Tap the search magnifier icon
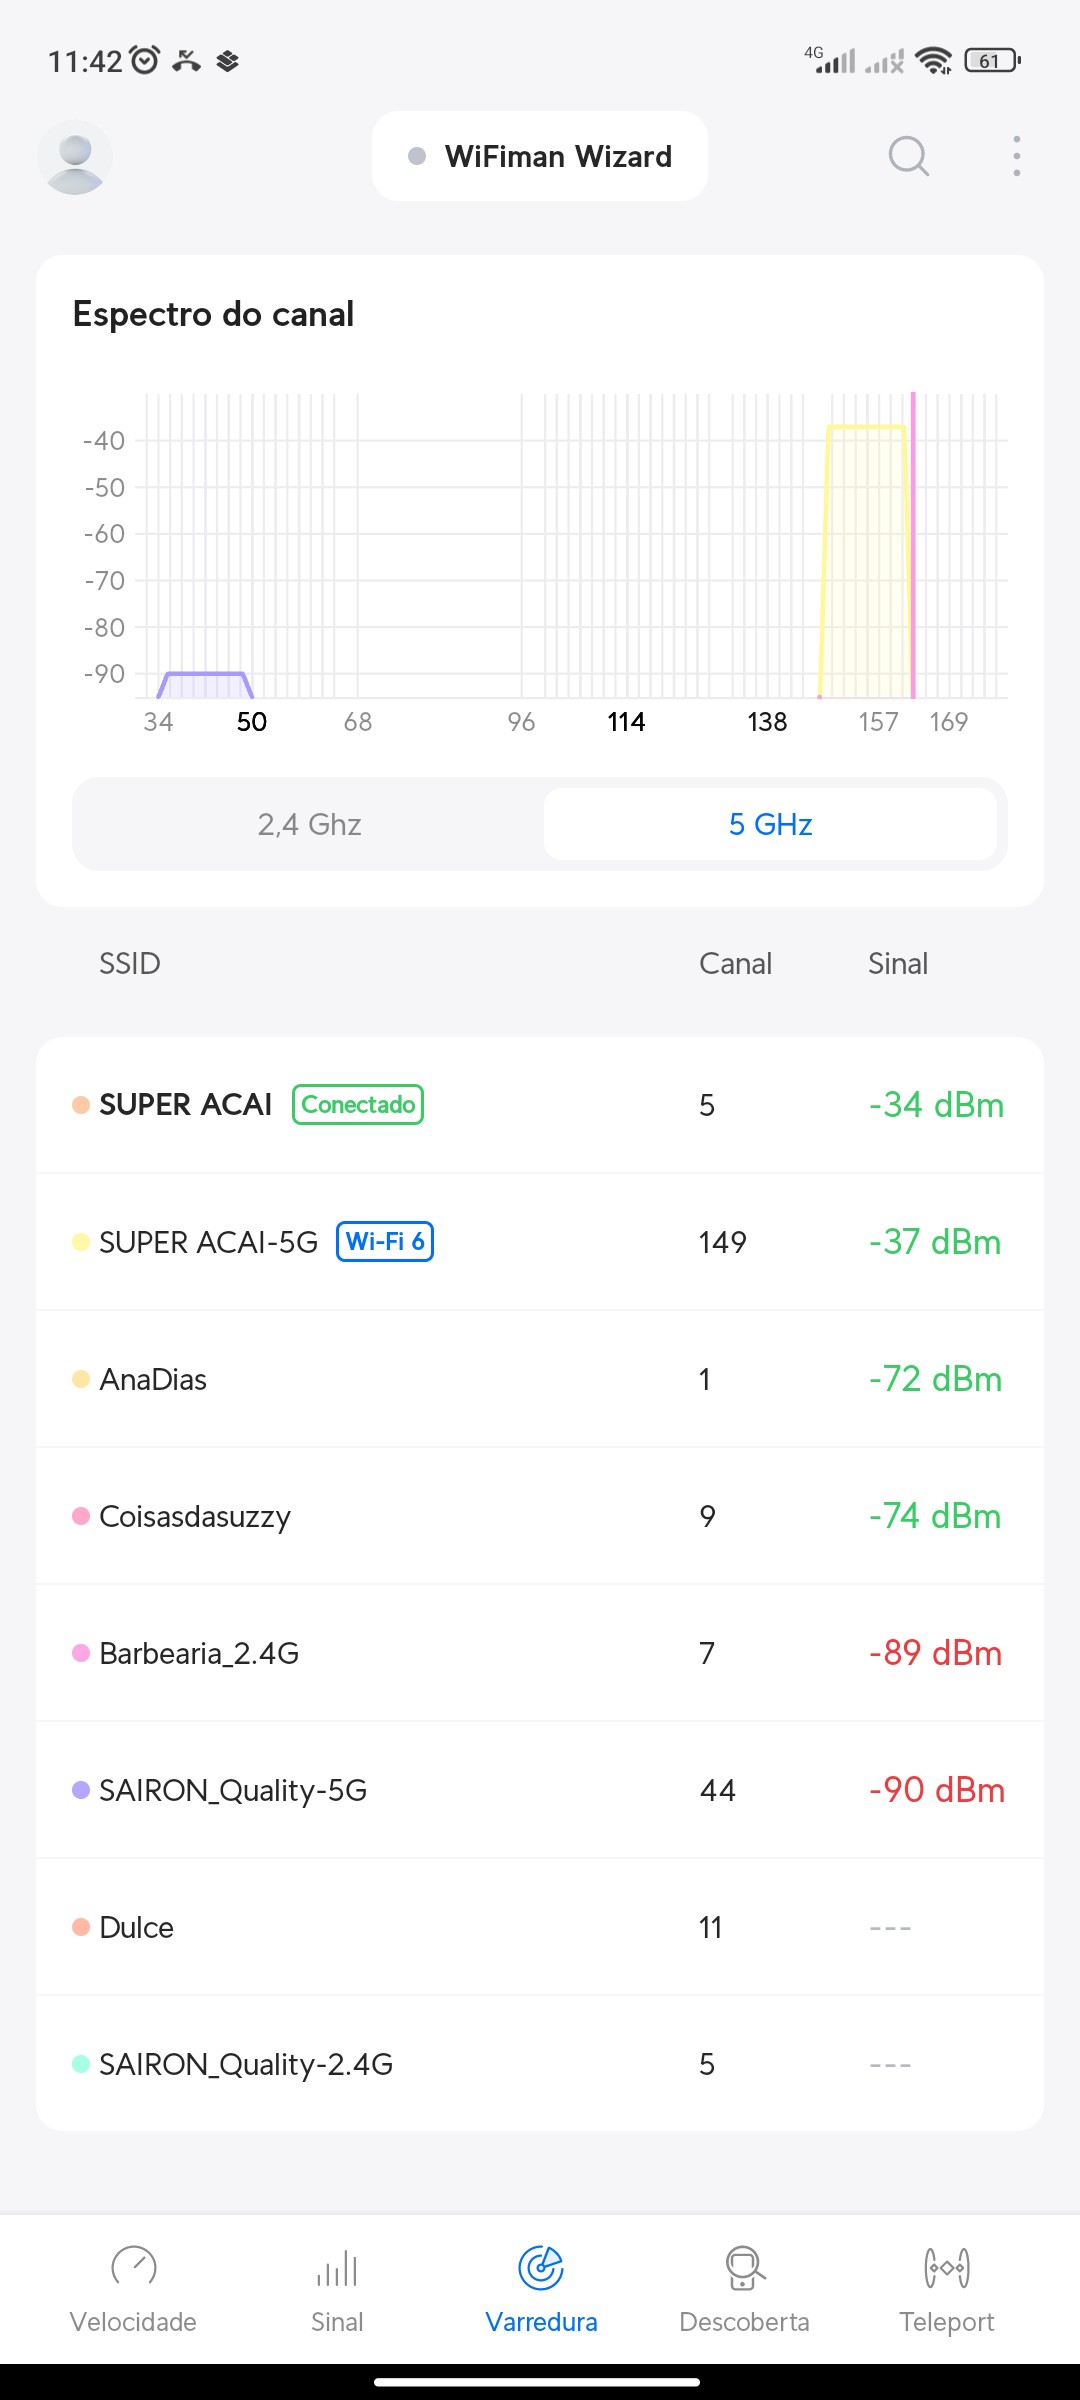 point(908,157)
